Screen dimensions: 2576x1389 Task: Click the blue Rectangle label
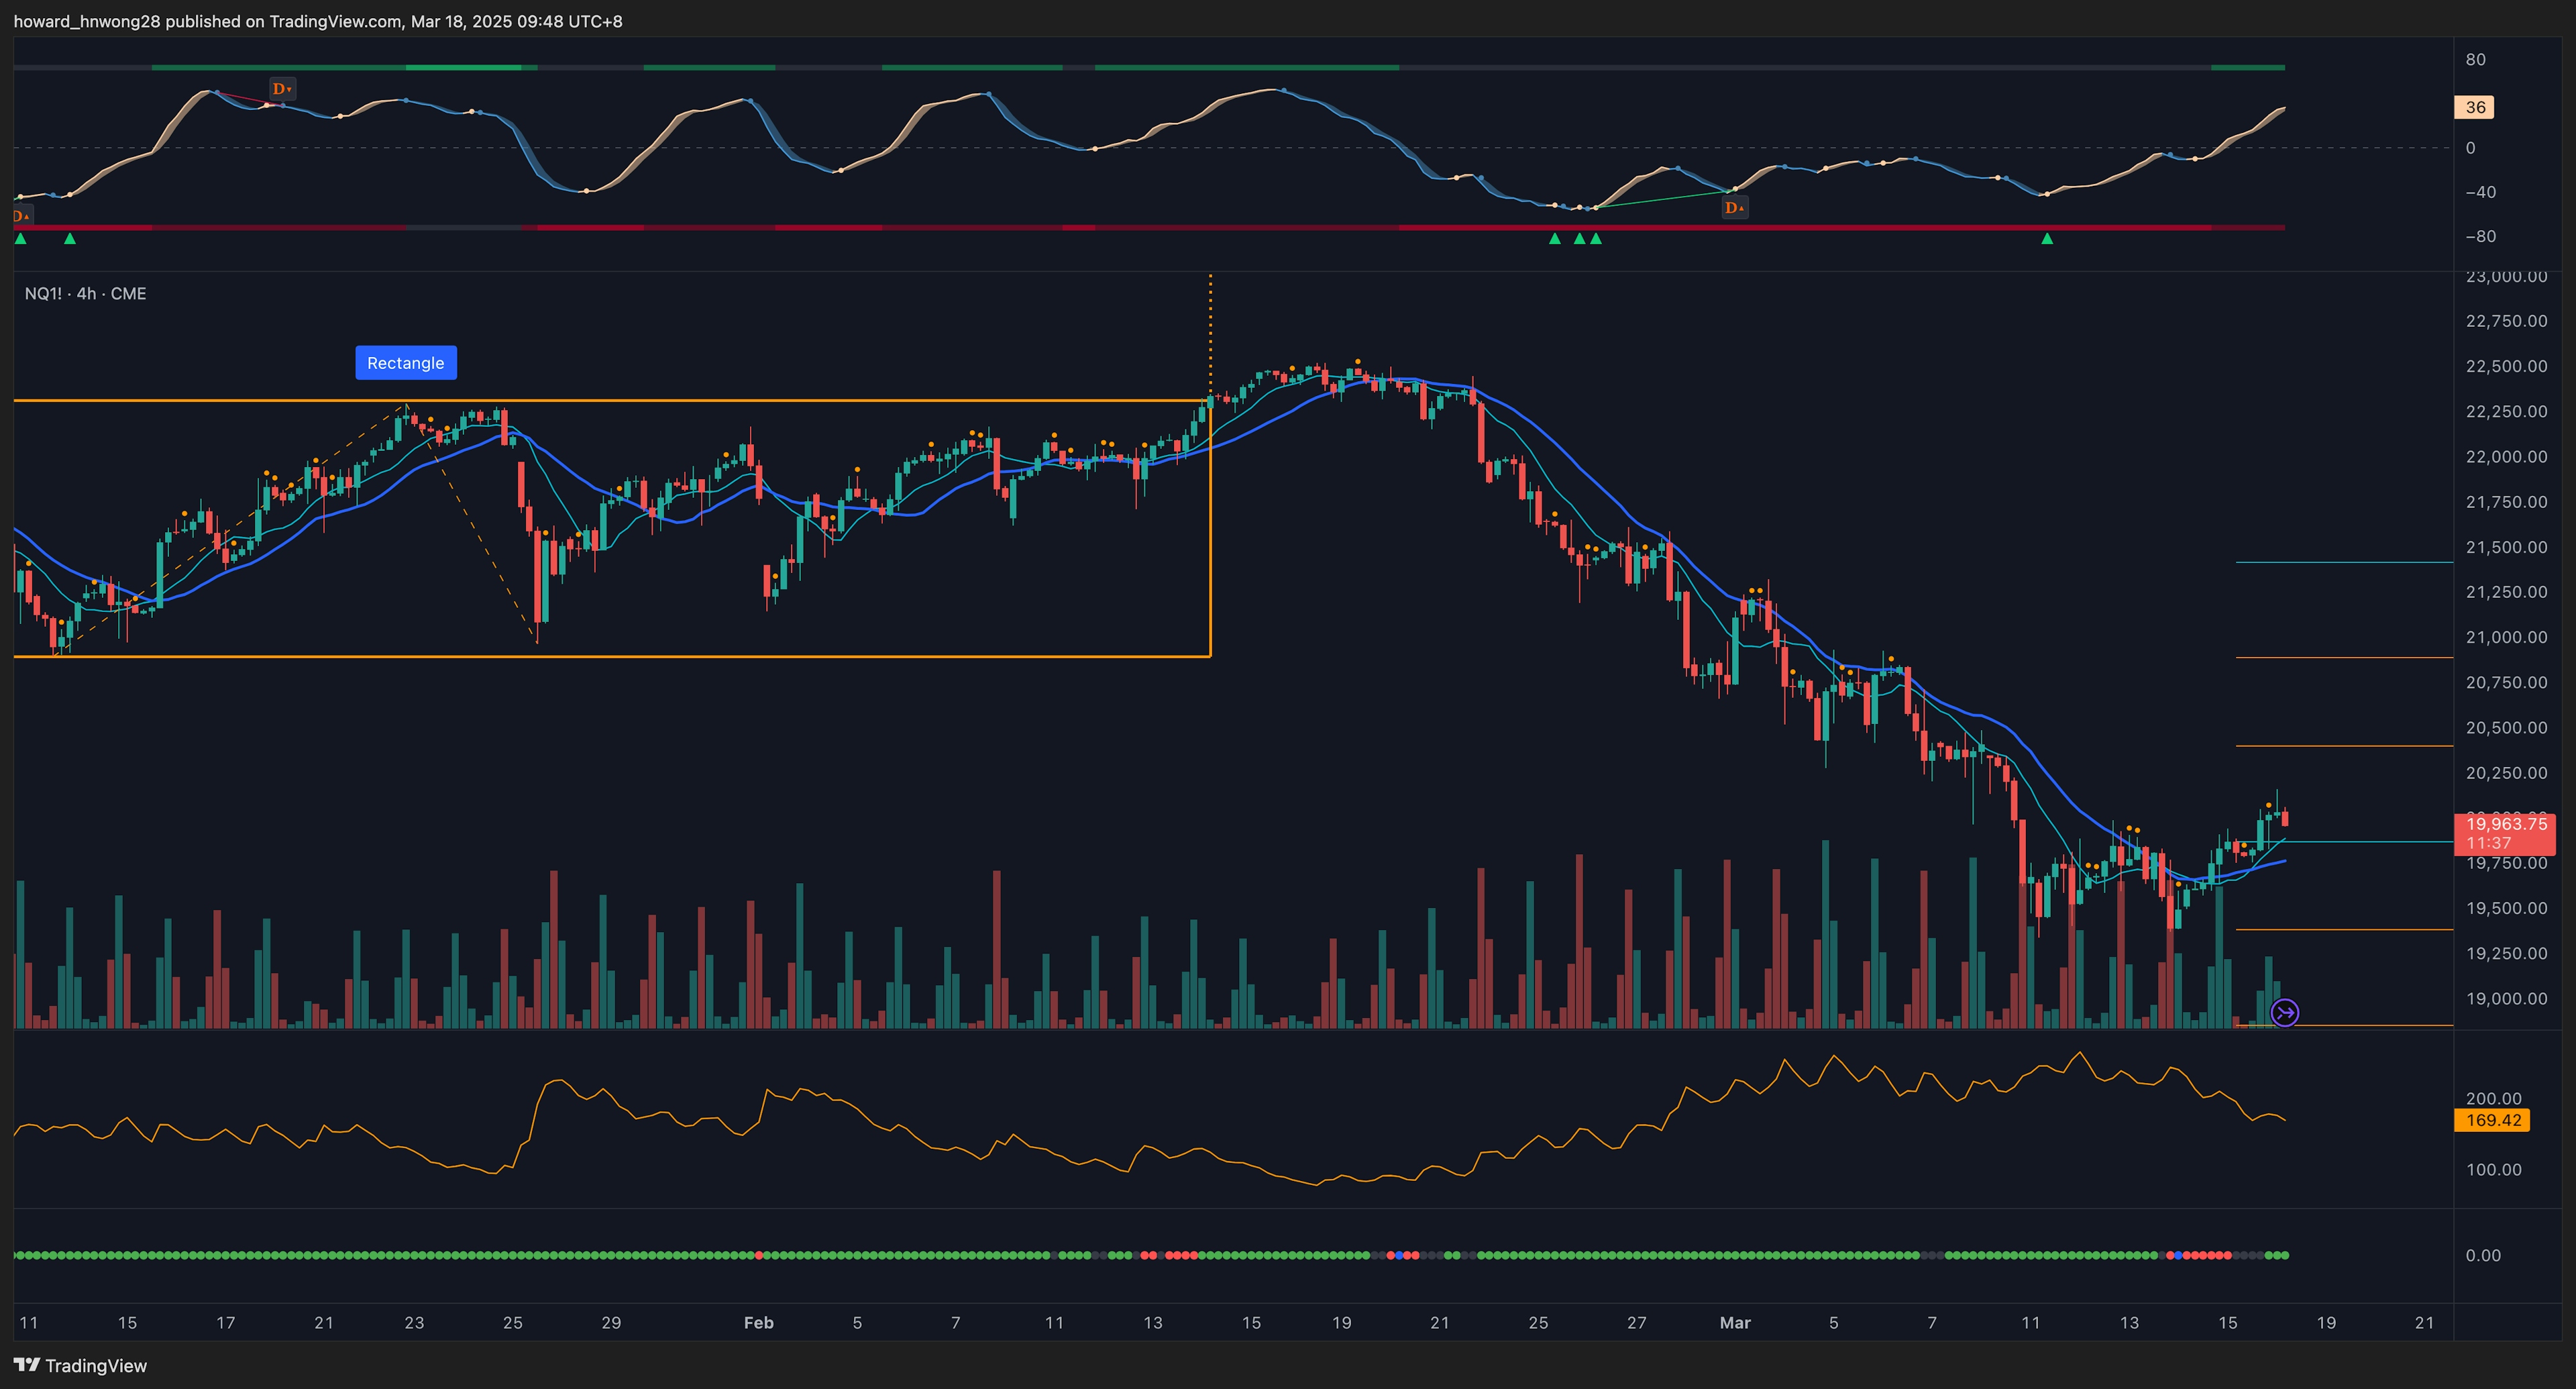406,363
